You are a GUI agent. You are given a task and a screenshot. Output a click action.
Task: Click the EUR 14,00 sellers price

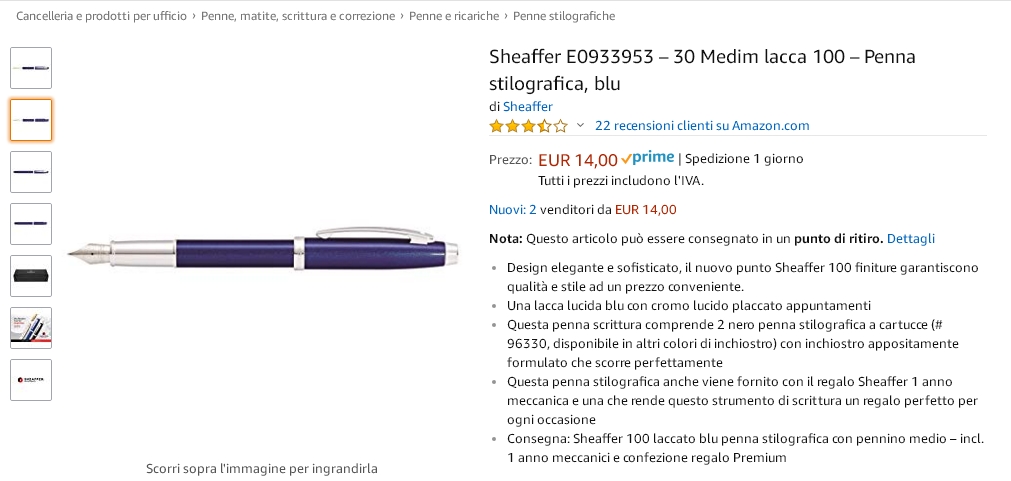point(645,210)
